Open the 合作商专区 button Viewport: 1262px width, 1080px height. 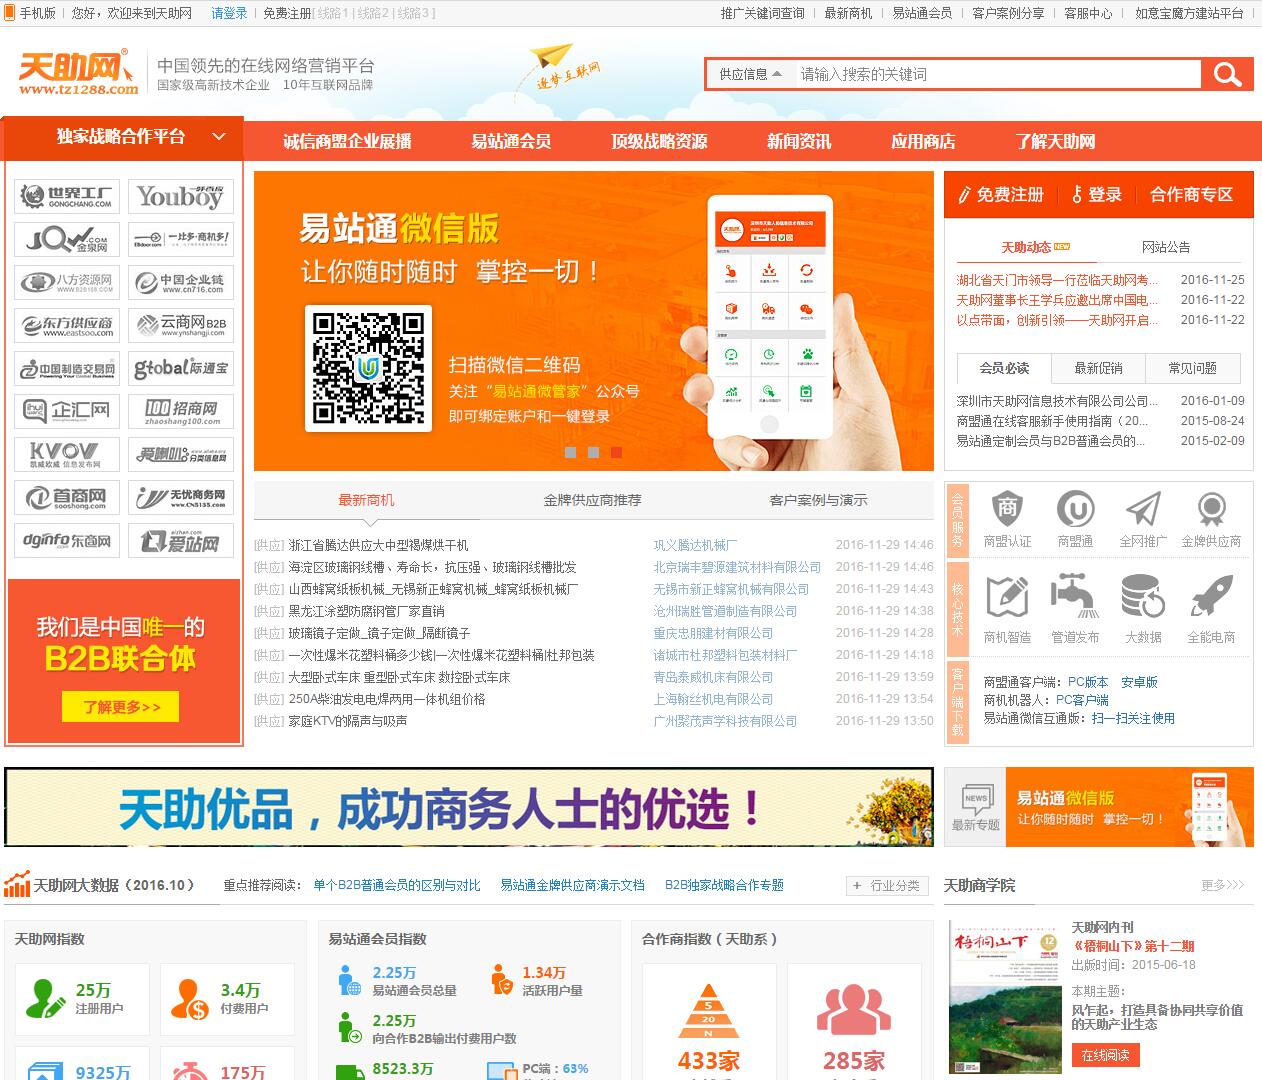point(1191,194)
